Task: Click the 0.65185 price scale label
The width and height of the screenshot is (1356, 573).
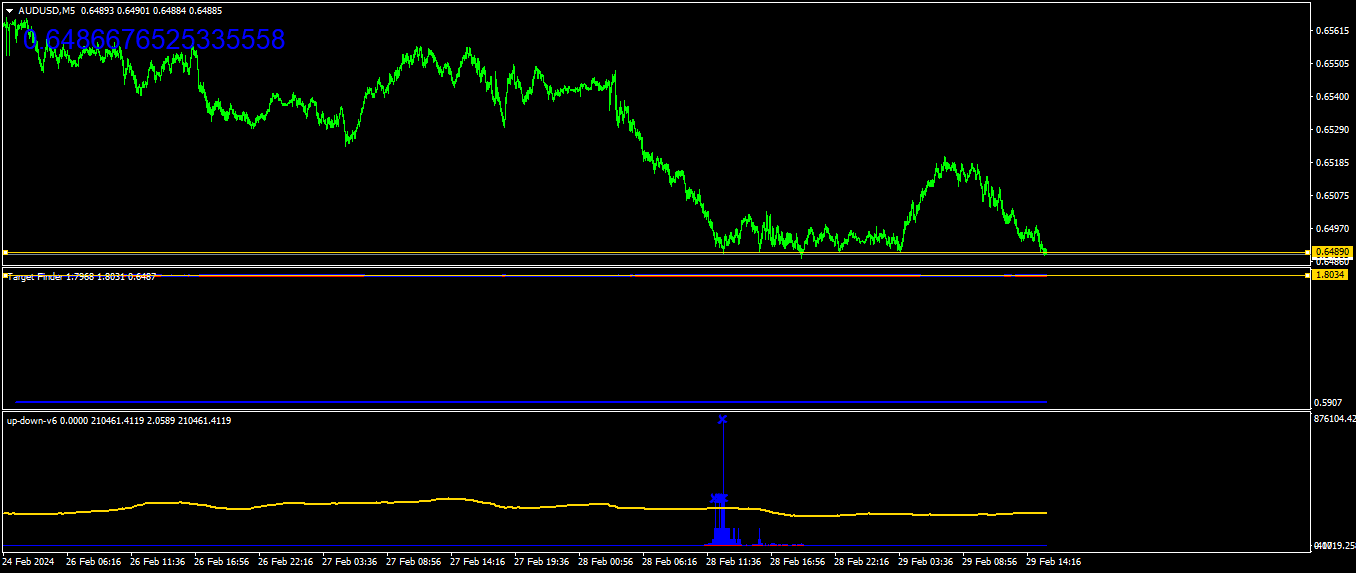Action: click(1332, 162)
